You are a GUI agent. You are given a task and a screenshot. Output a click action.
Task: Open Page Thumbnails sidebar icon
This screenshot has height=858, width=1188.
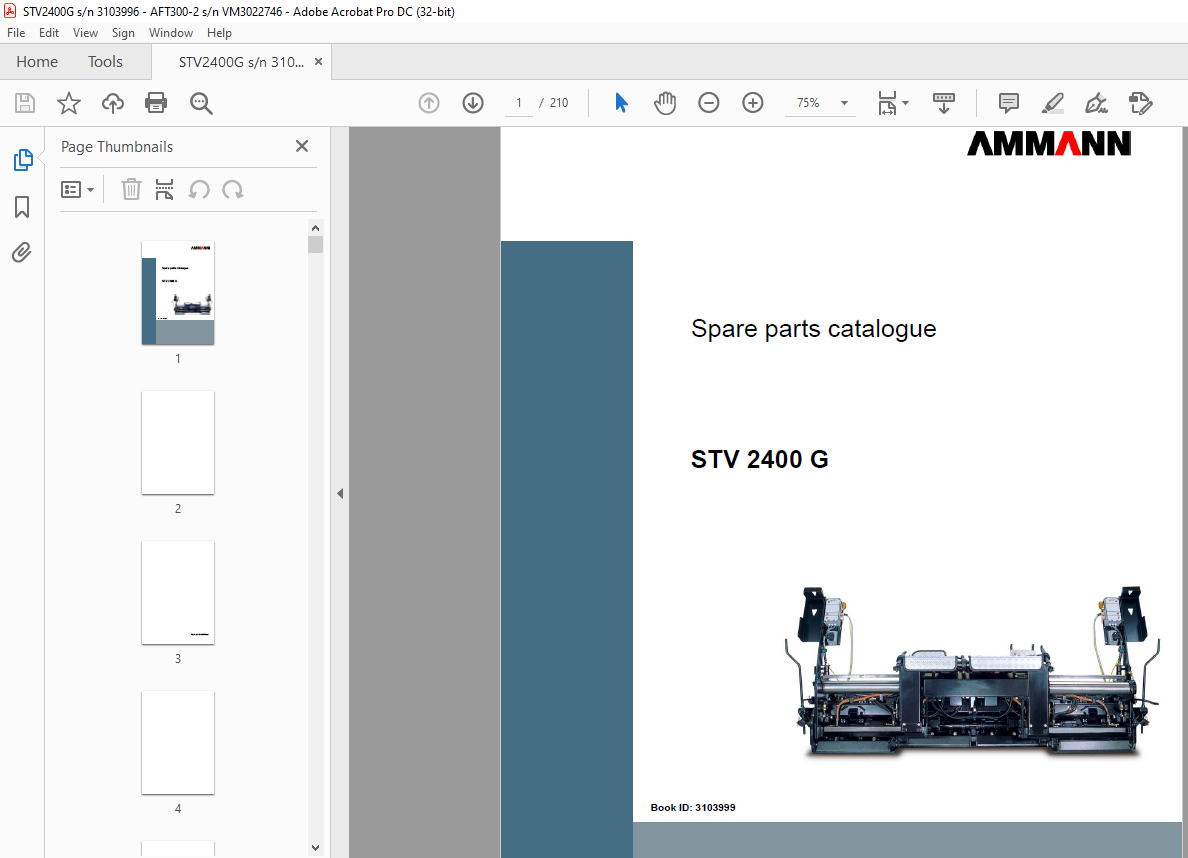pos(23,160)
